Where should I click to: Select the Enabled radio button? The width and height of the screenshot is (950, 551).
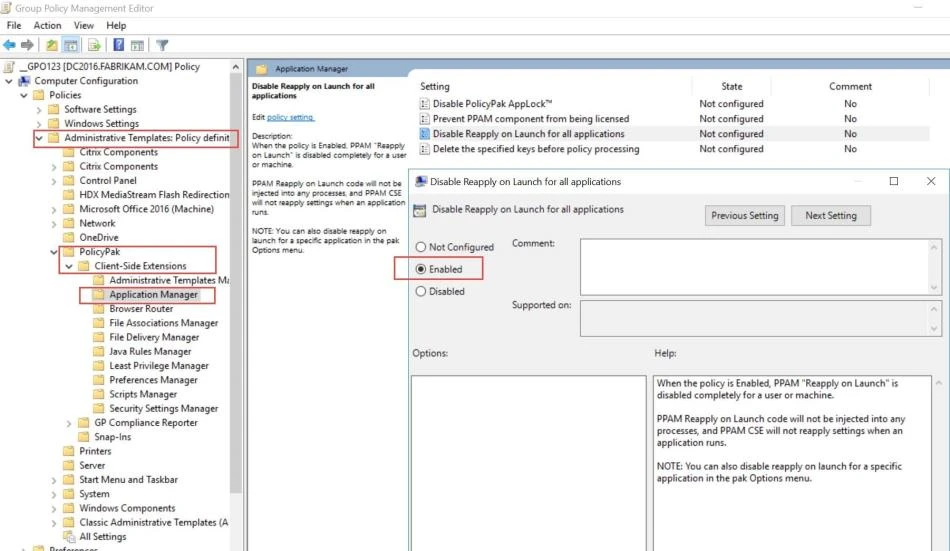tap(421, 269)
